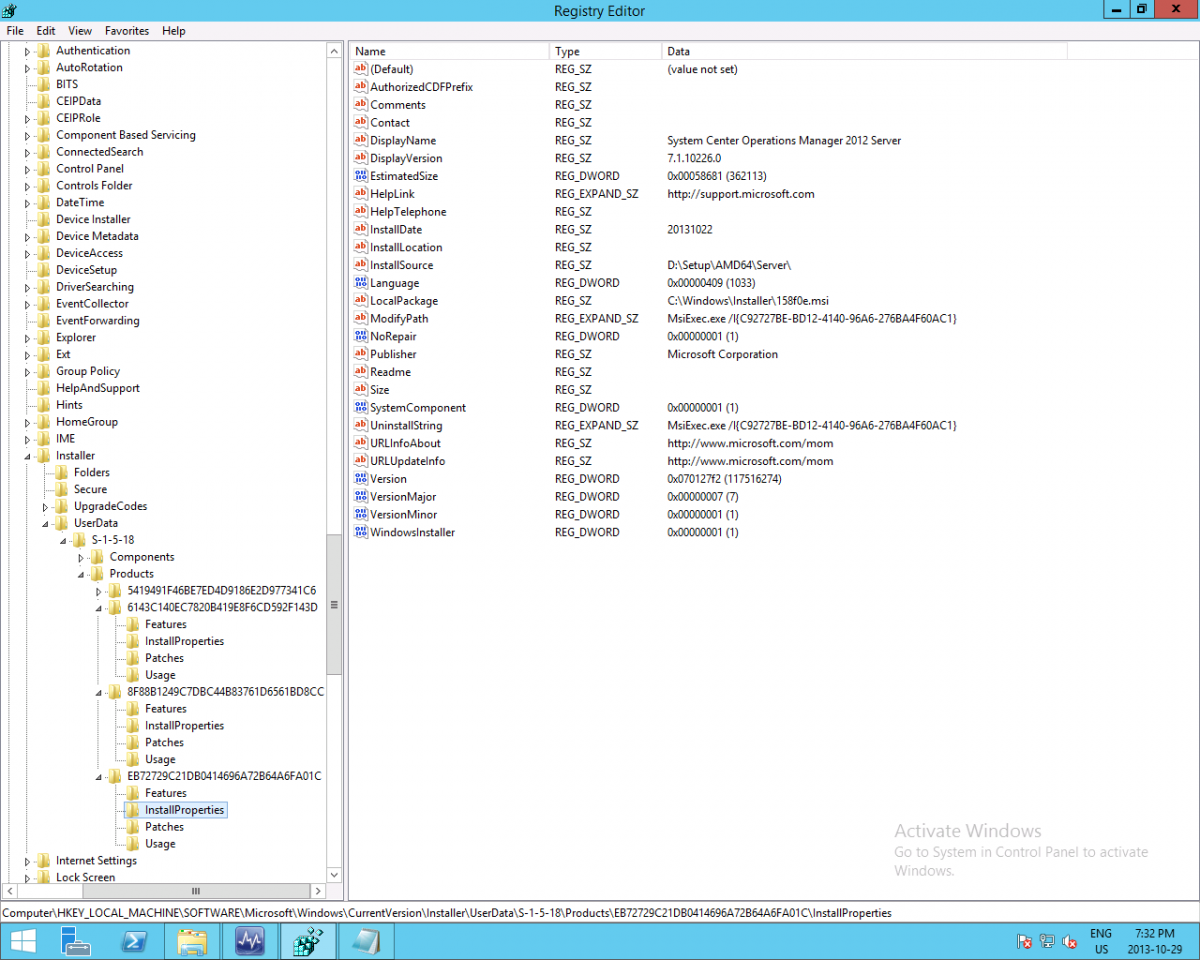This screenshot has height=960, width=1200.
Task: Click the Lock Screen folder icon
Action: click(43, 877)
